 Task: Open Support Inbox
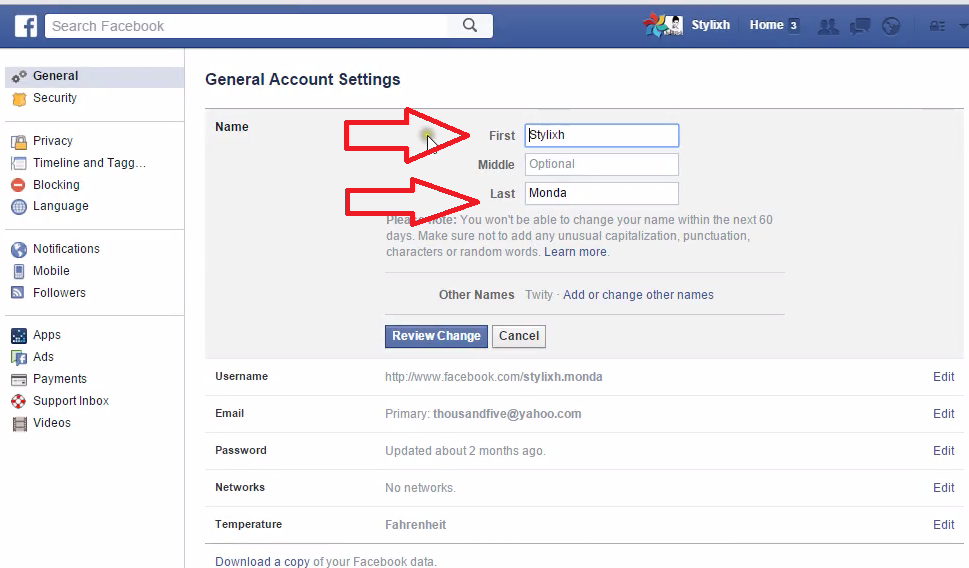[71, 401]
